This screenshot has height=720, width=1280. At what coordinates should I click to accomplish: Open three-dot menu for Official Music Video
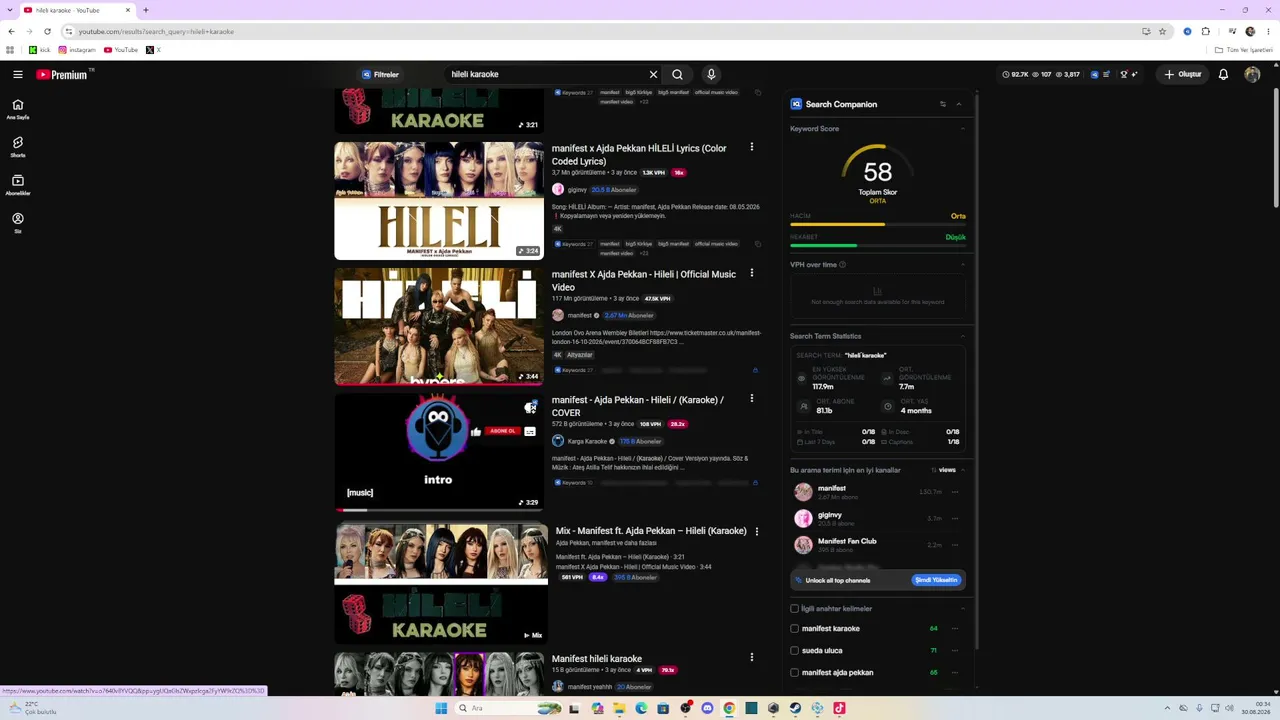click(x=751, y=273)
